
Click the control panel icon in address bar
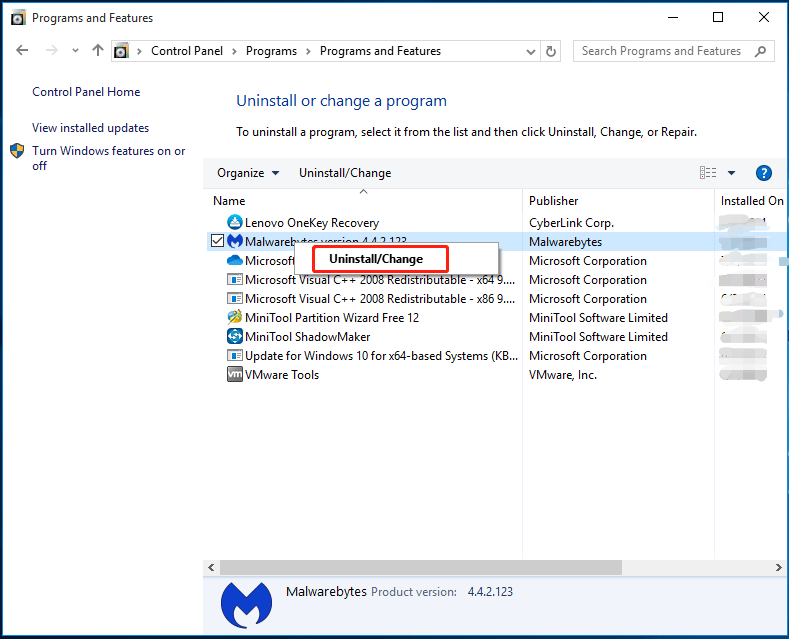pos(121,51)
